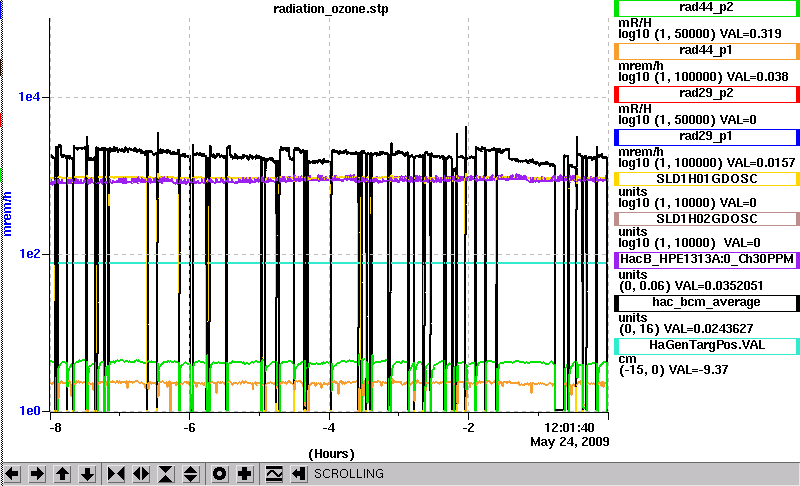Click the return-to-scrolling arrow button
This screenshot has height=486, width=800.
click(298, 474)
